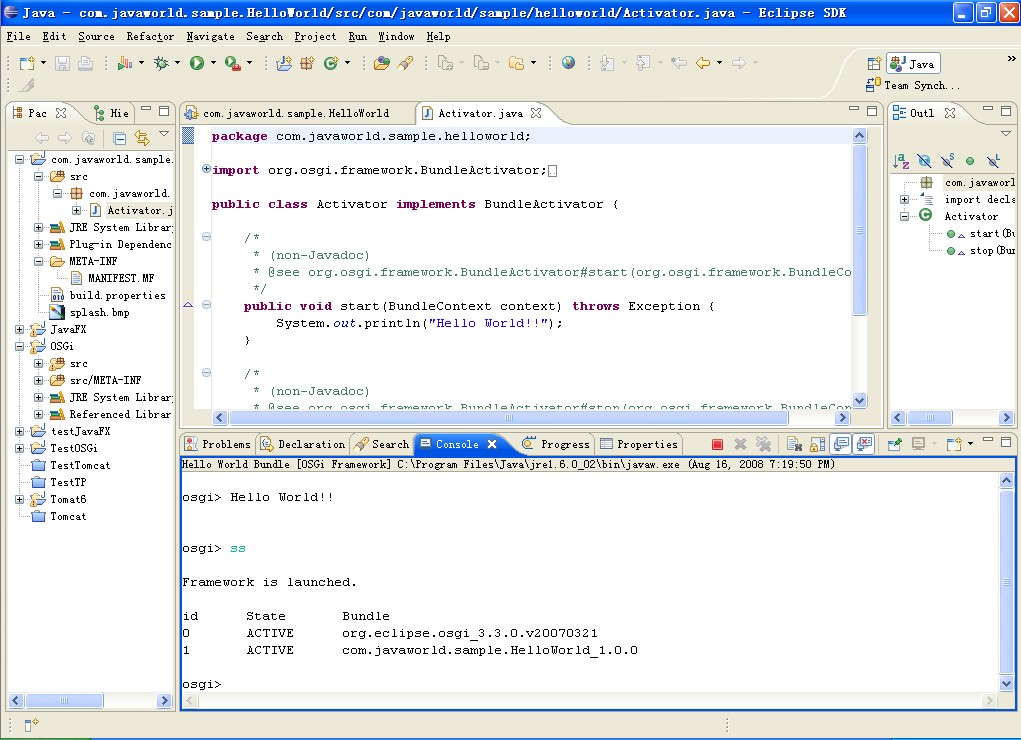The height and width of the screenshot is (740, 1021).
Task: Click the New wizard toolbar icon
Action: click(x=27, y=63)
